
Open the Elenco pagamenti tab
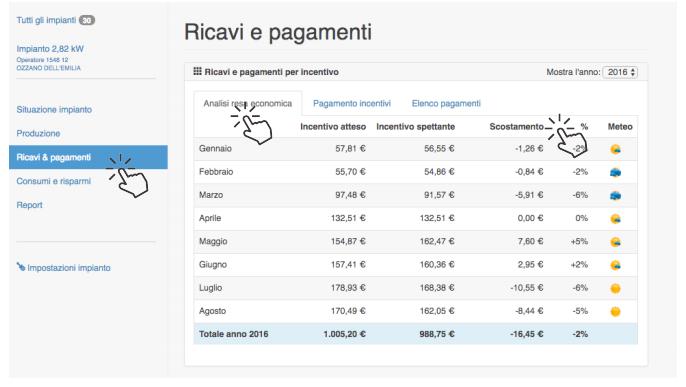click(446, 104)
